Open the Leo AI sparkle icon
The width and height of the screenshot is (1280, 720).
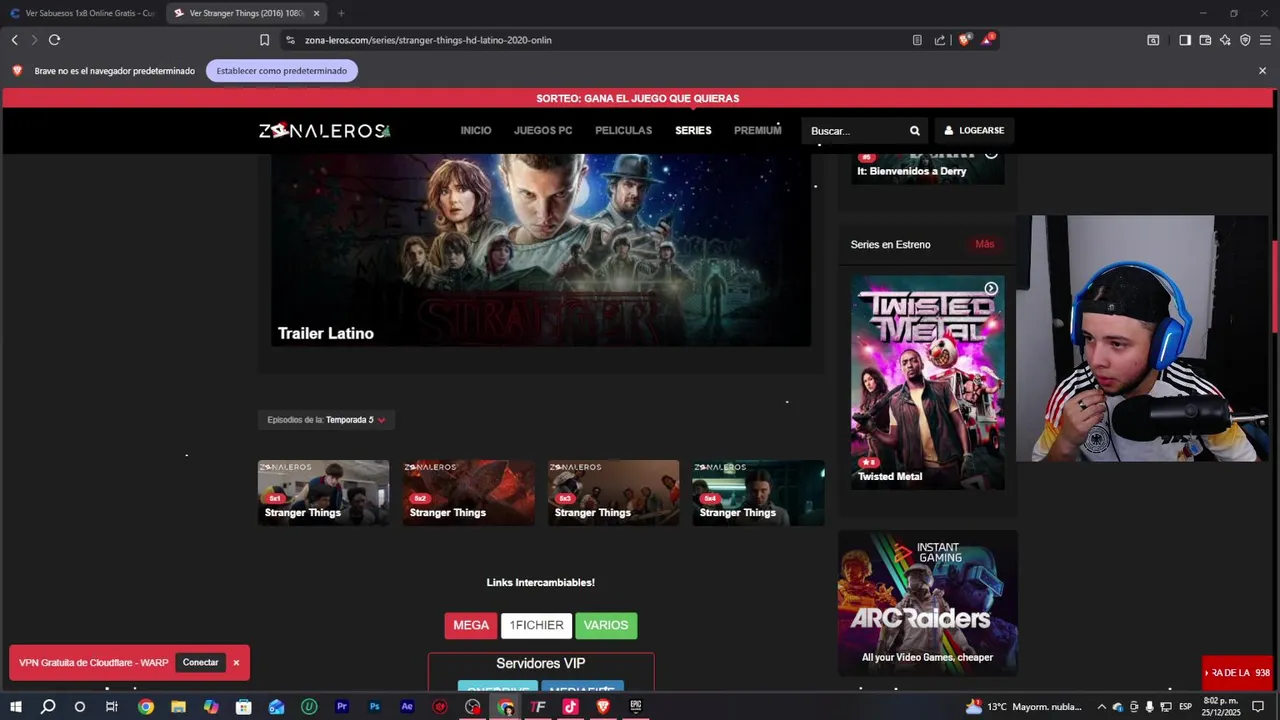1225,40
